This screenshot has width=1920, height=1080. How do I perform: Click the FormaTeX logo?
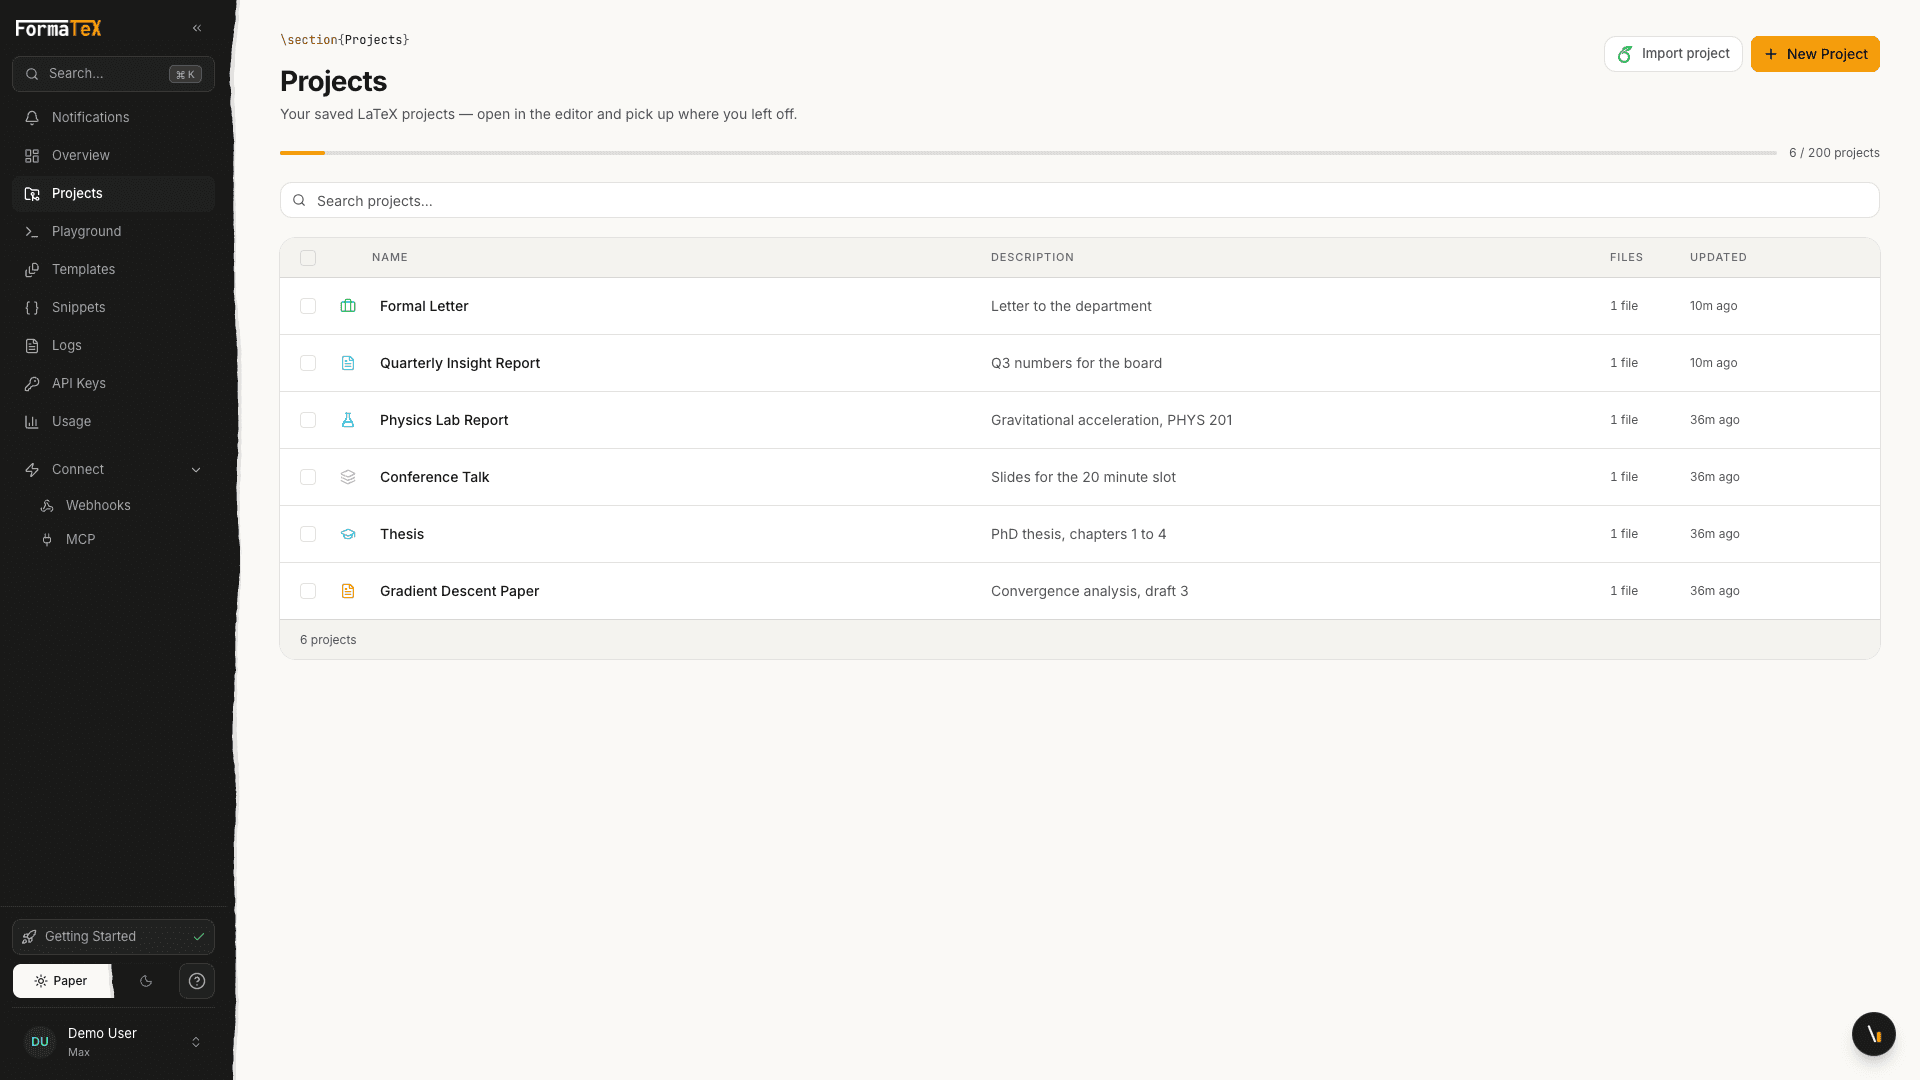click(x=59, y=28)
